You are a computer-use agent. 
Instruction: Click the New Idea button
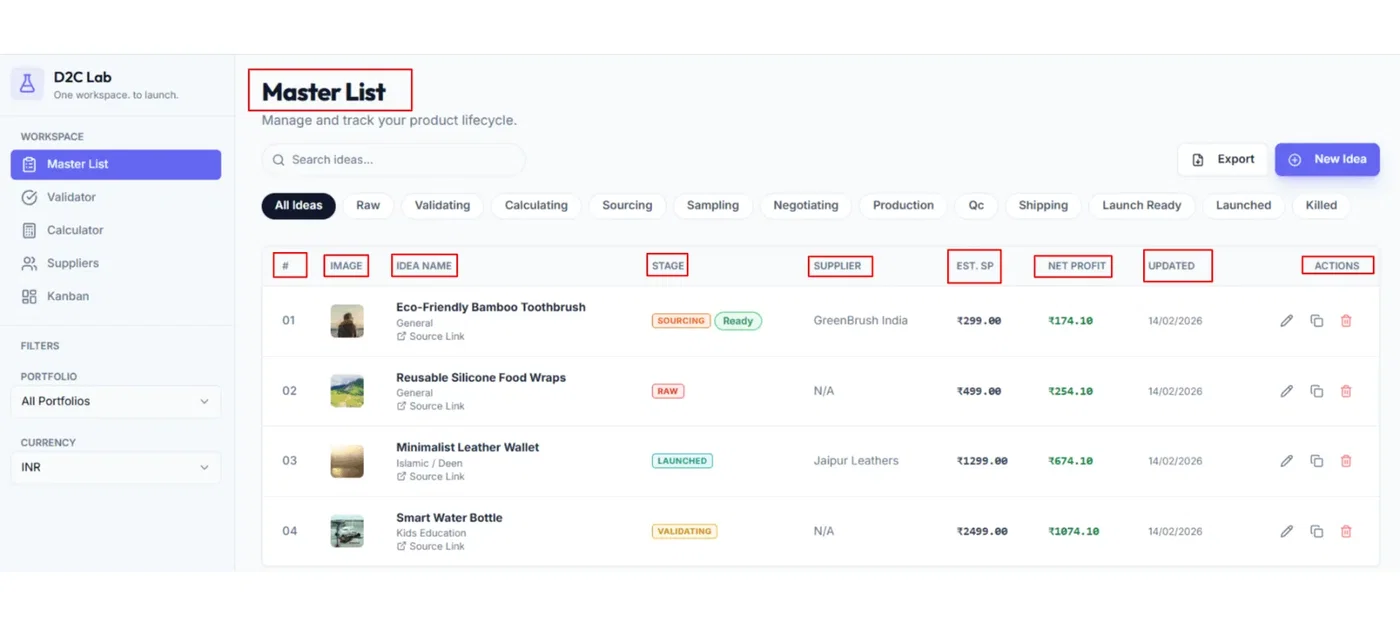[1327, 159]
